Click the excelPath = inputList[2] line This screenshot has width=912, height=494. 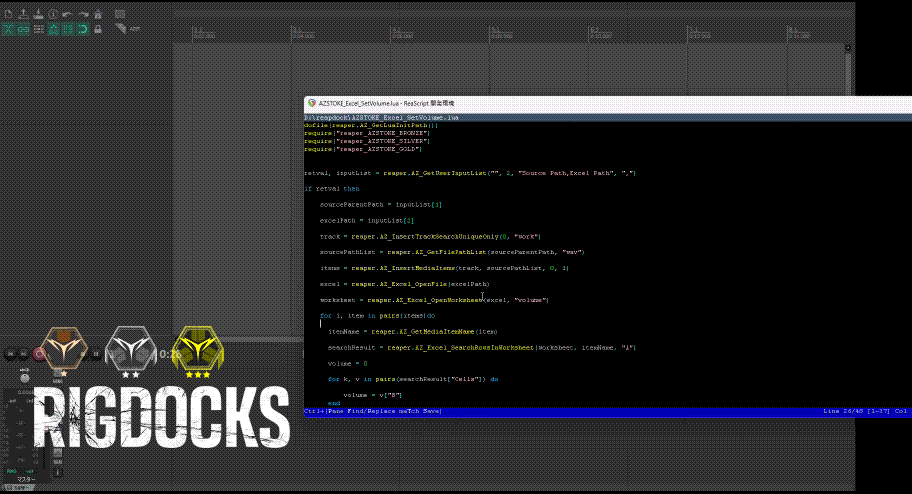(x=367, y=221)
